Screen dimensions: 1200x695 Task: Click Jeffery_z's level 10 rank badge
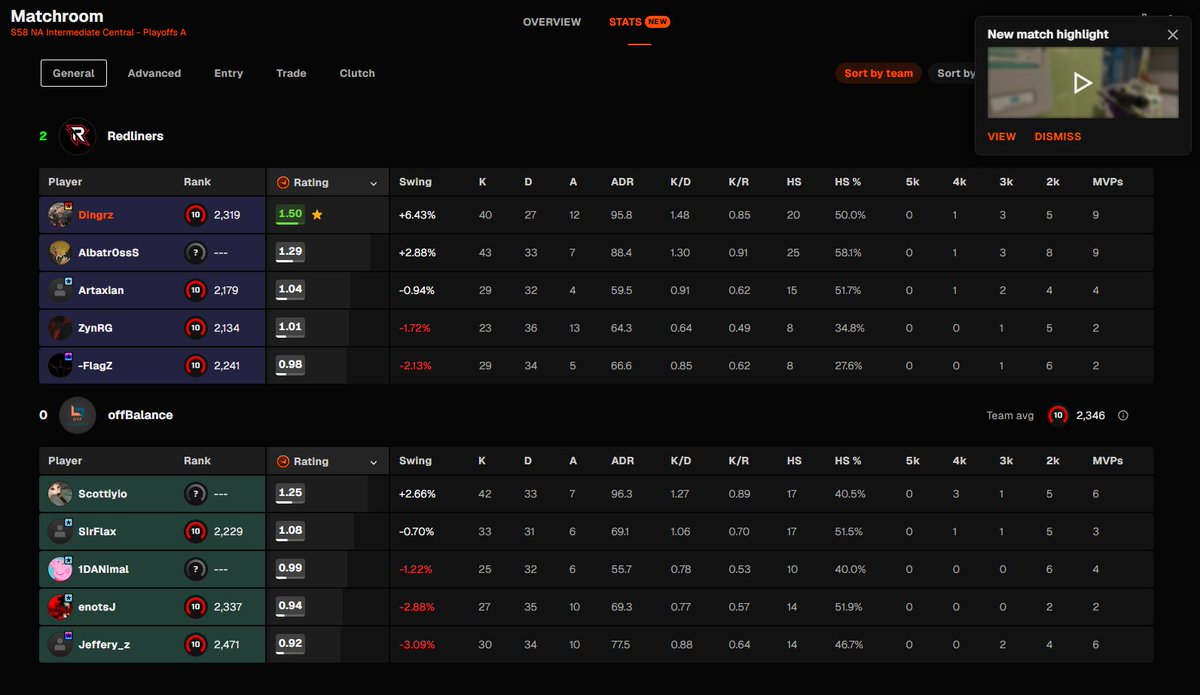point(195,644)
